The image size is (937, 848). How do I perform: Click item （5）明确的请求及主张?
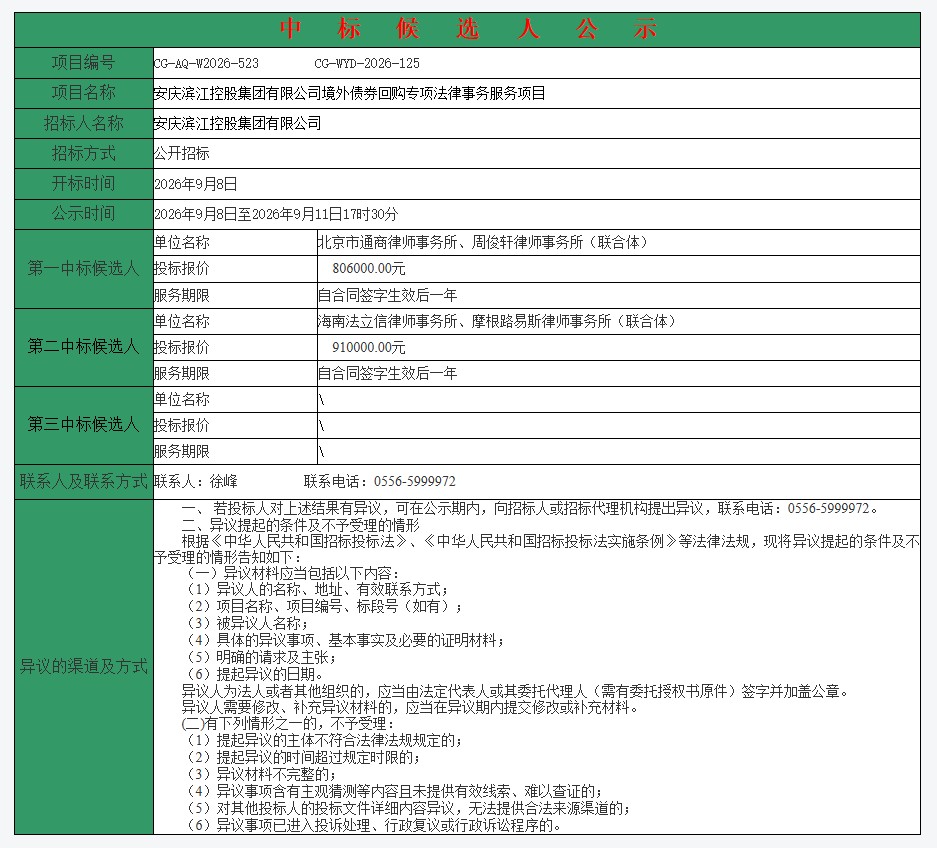pos(261,658)
